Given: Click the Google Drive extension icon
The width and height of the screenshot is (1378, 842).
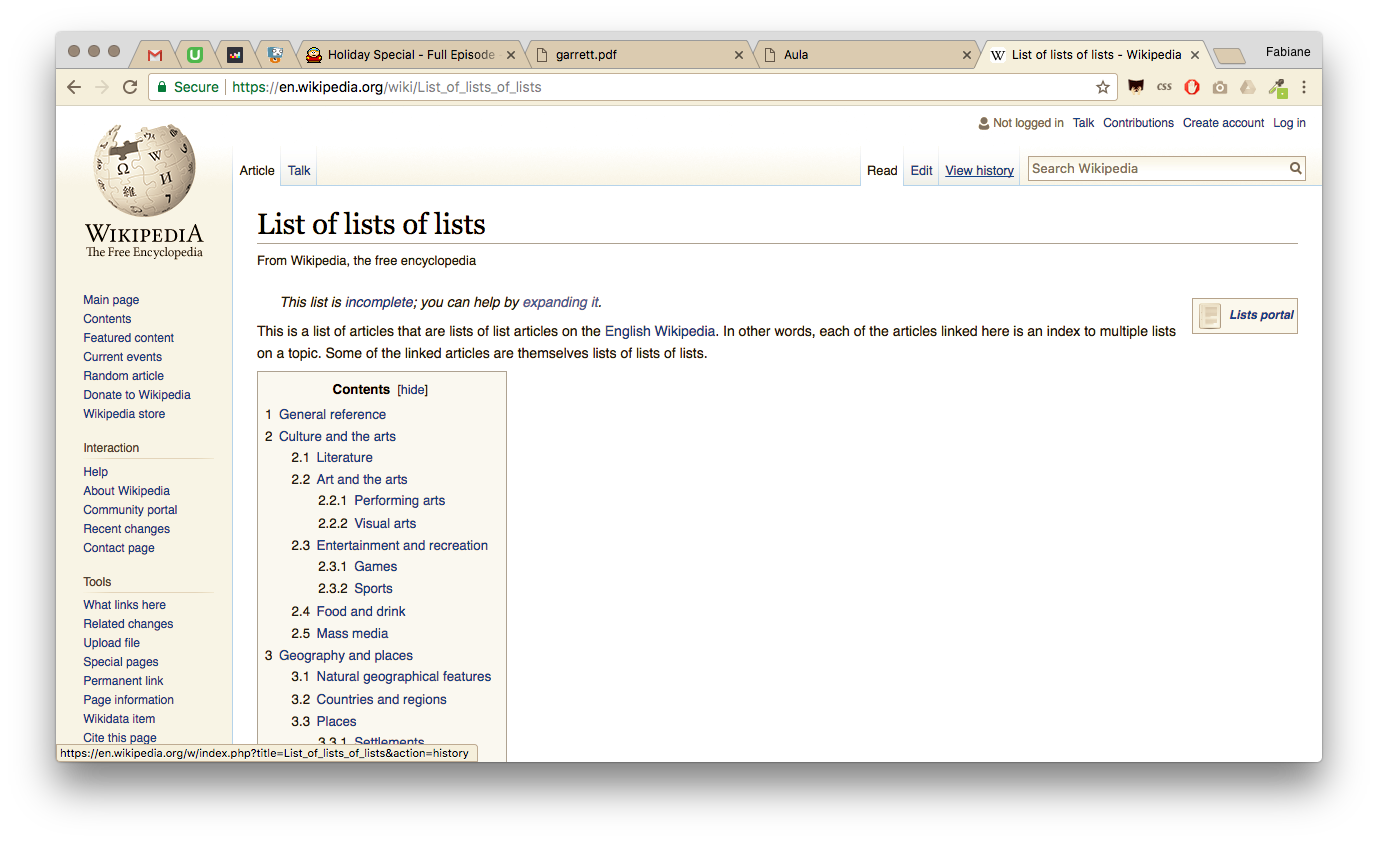Looking at the screenshot, I should coord(1248,87).
